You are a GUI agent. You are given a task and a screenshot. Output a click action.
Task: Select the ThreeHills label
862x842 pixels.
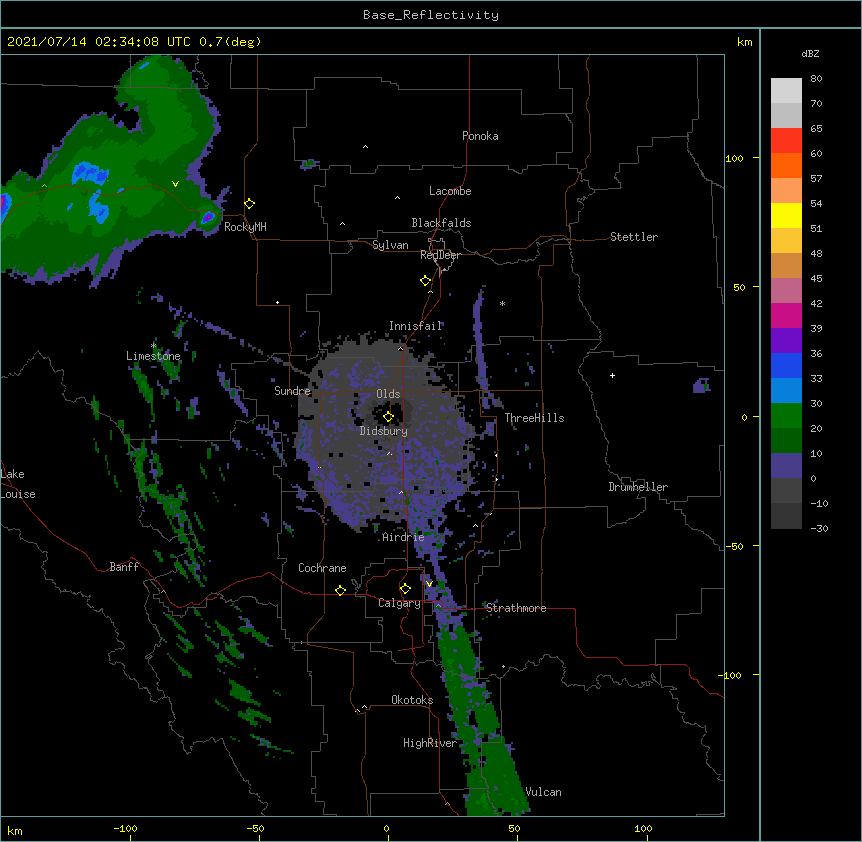[x=534, y=418]
